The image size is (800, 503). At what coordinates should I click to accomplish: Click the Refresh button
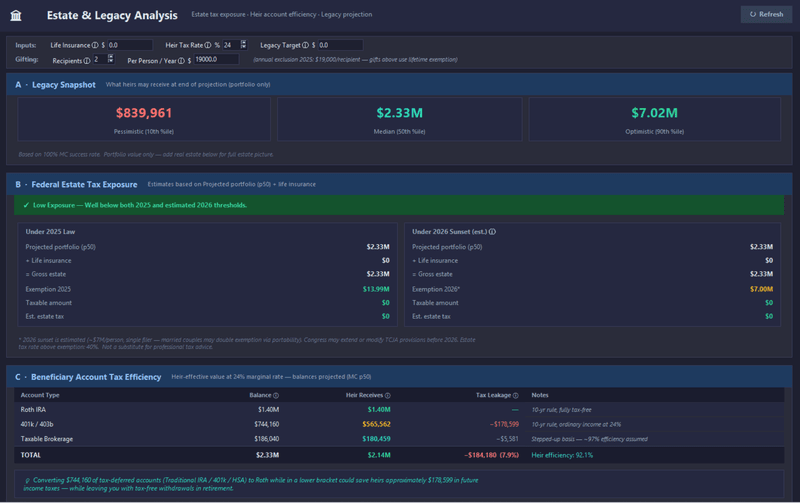tap(766, 14)
